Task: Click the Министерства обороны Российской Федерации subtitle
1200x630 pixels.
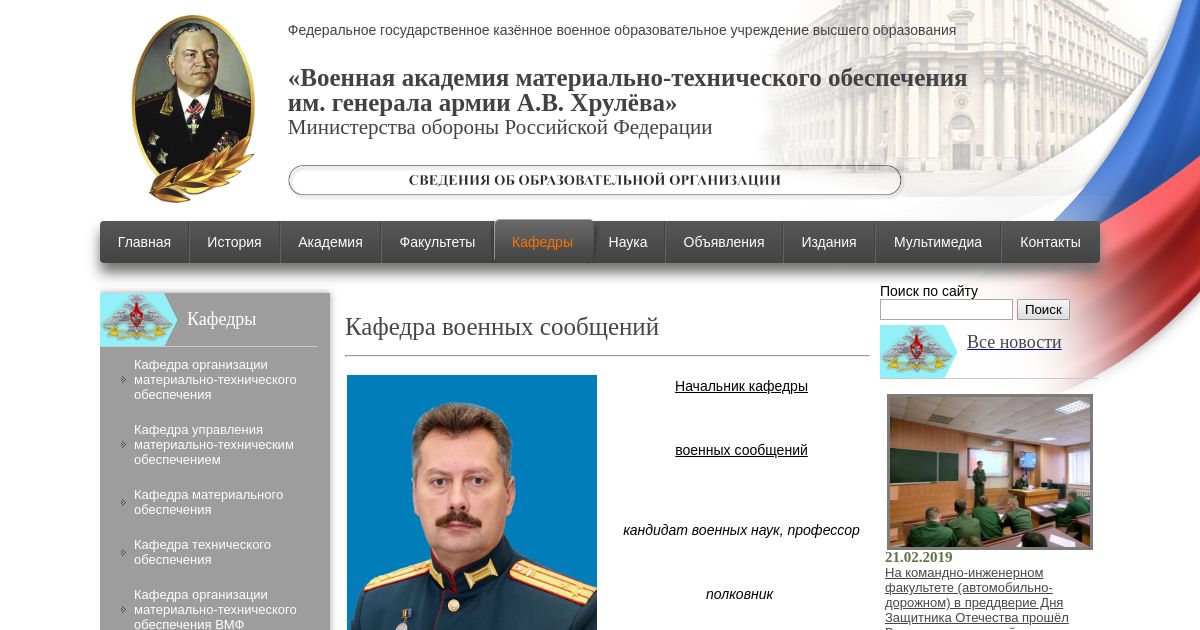Action: point(500,128)
